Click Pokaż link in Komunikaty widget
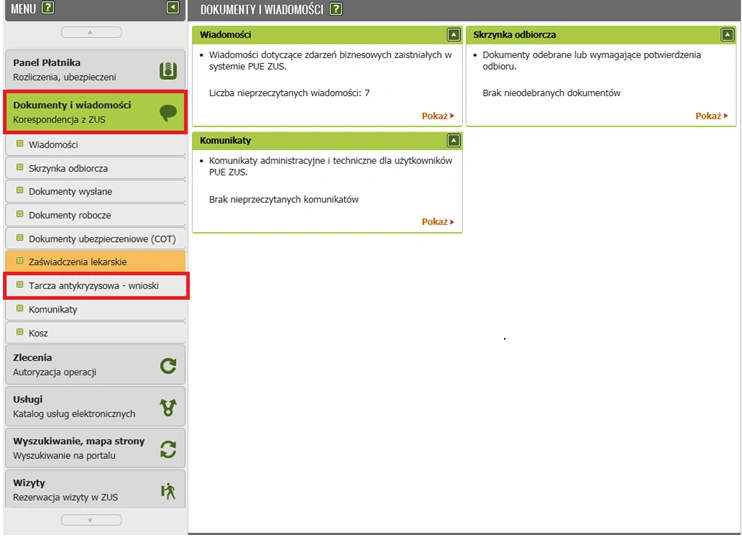The height and width of the screenshot is (536, 742). click(x=438, y=222)
